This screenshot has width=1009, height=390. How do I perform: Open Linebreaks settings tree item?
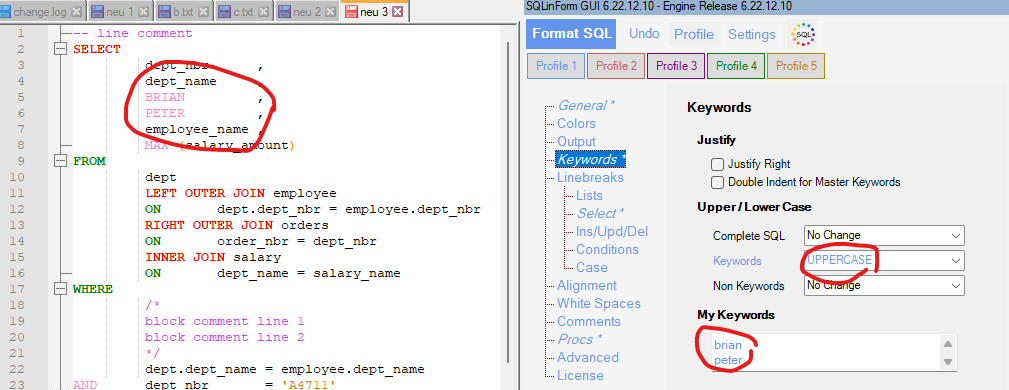(590, 178)
